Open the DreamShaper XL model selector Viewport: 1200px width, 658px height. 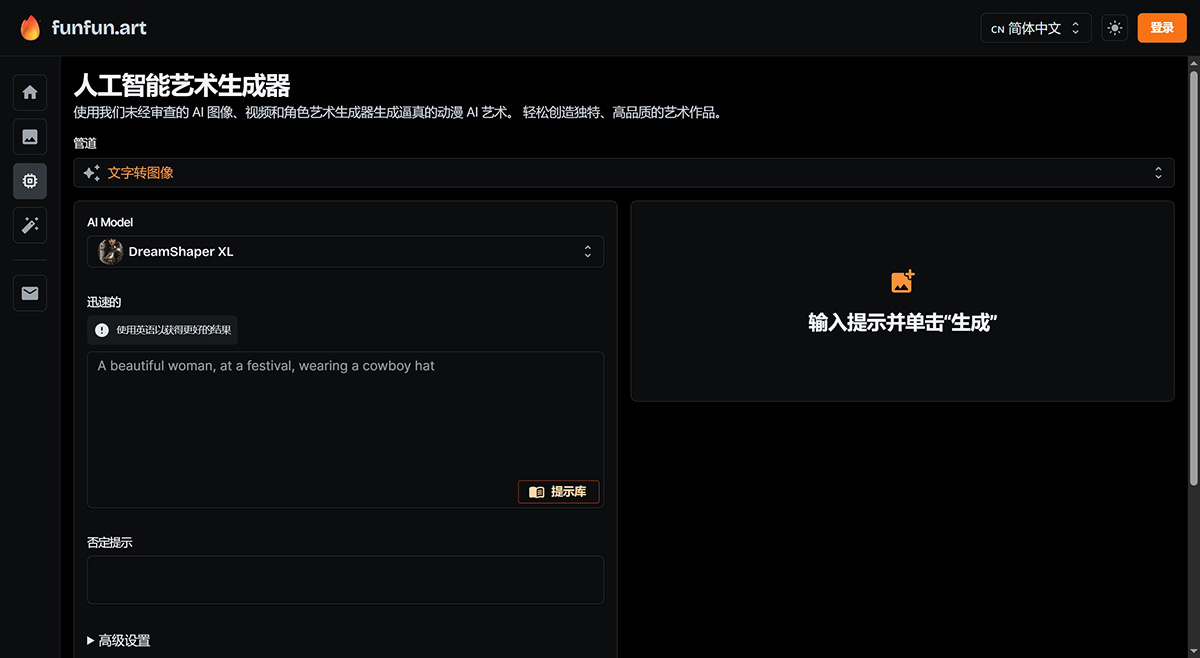pos(345,252)
